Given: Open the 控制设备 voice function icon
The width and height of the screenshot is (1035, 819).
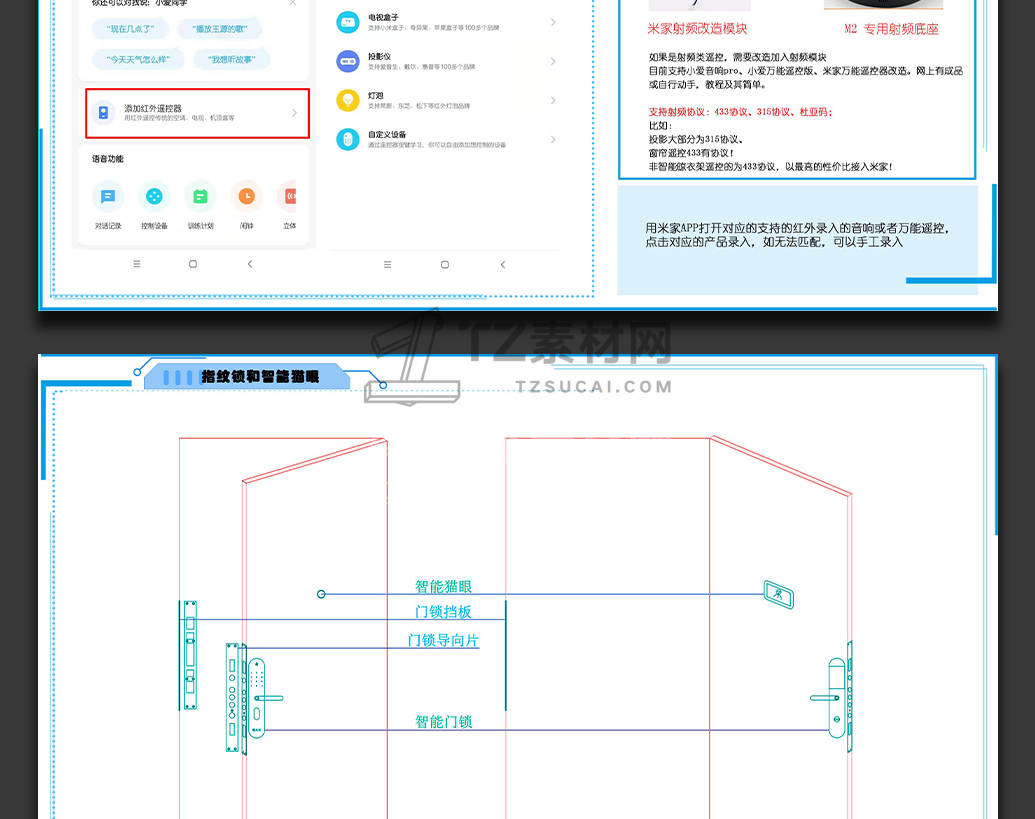Looking at the screenshot, I should point(154,197).
